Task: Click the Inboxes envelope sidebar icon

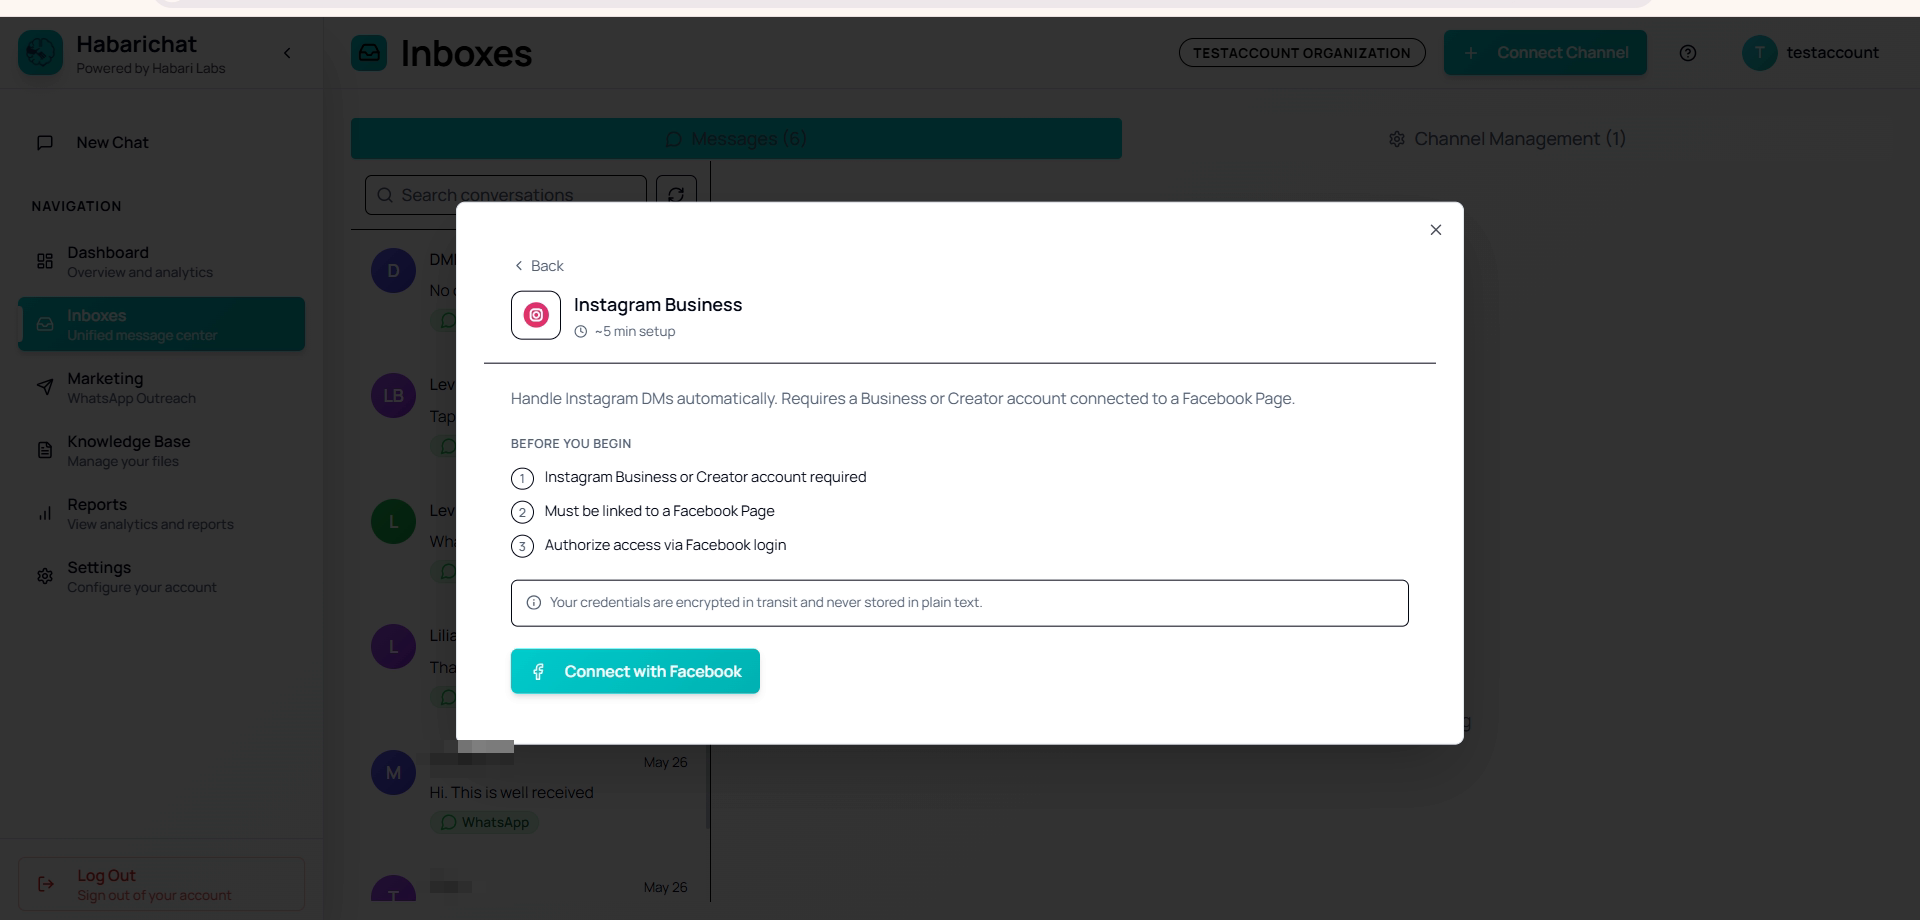Action: pos(45,324)
